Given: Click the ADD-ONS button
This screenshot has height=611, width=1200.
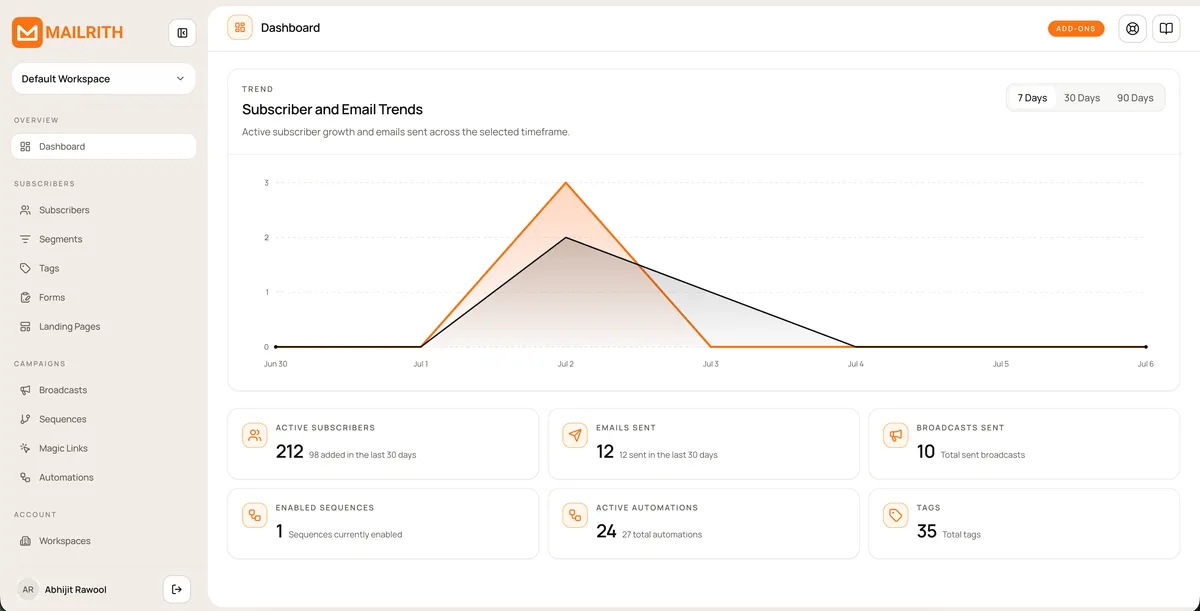Looking at the screenshot, I should tap(1076, 28).
